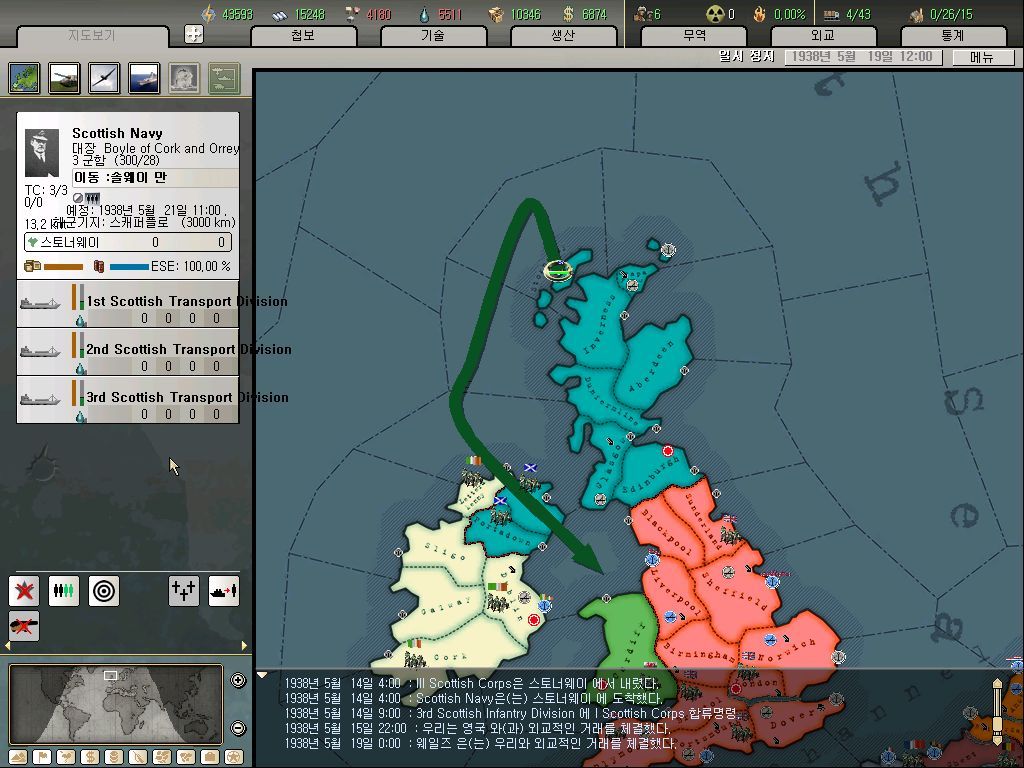Open the 기술 (Technology) tab

point(433,36)
